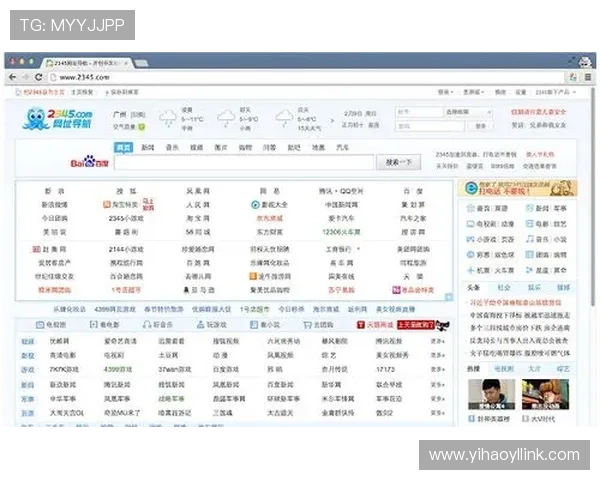Click the third weather cloud icon
The width and height of the screenshot is (600, 480).
tap(284, 118)
